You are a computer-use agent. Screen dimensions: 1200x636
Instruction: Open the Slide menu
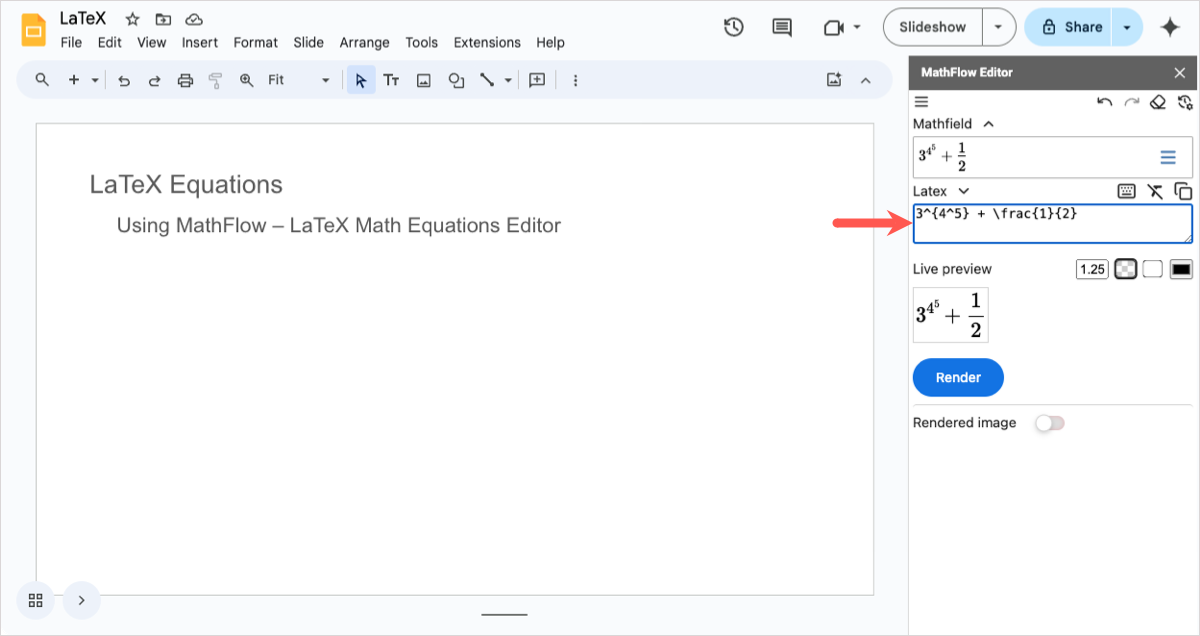click(x=309, y=43)
